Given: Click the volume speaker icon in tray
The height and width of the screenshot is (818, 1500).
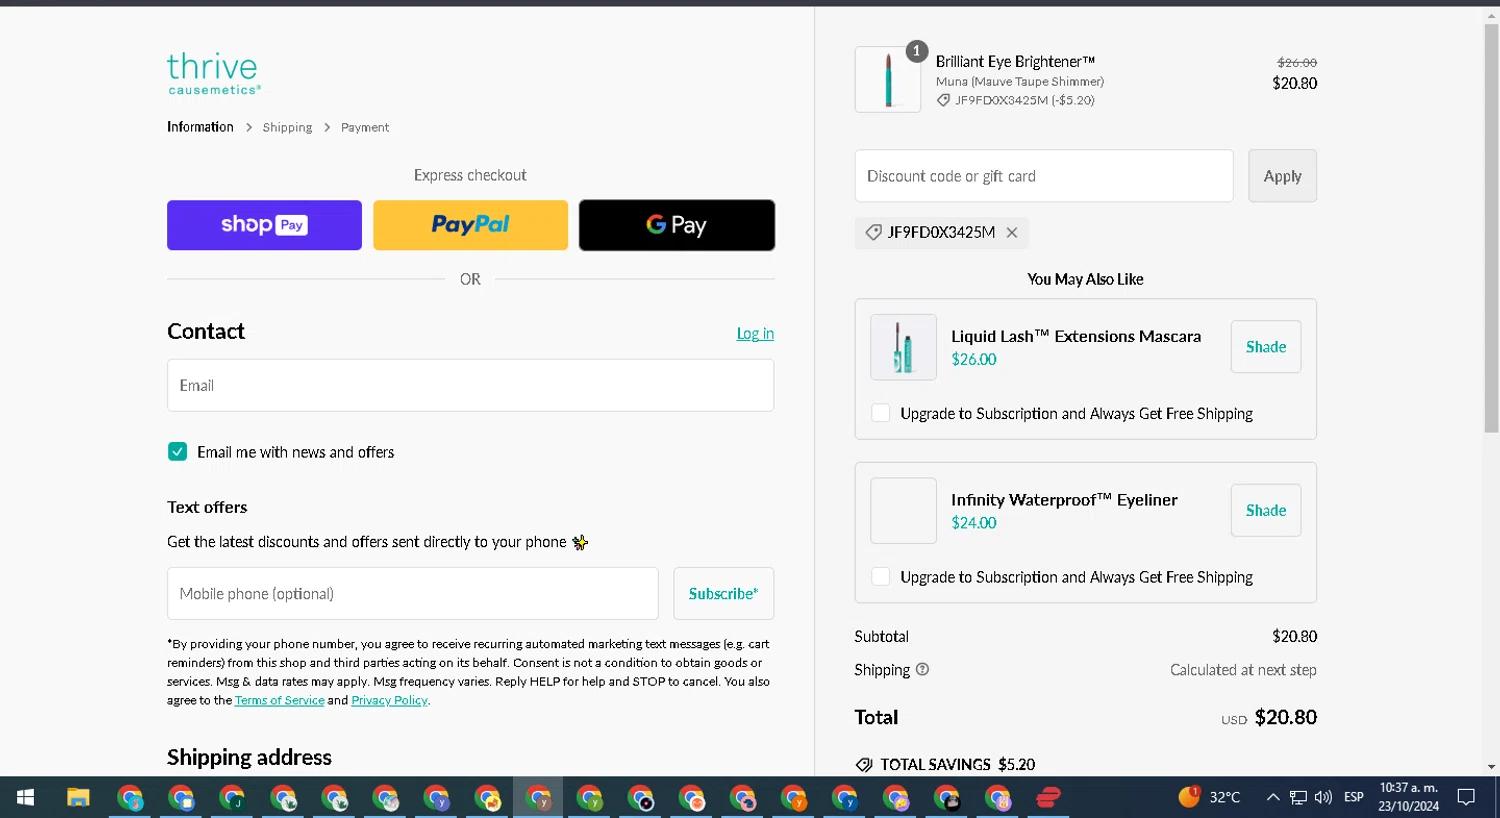Looking at the screenshot, I should coord(1323,797).
